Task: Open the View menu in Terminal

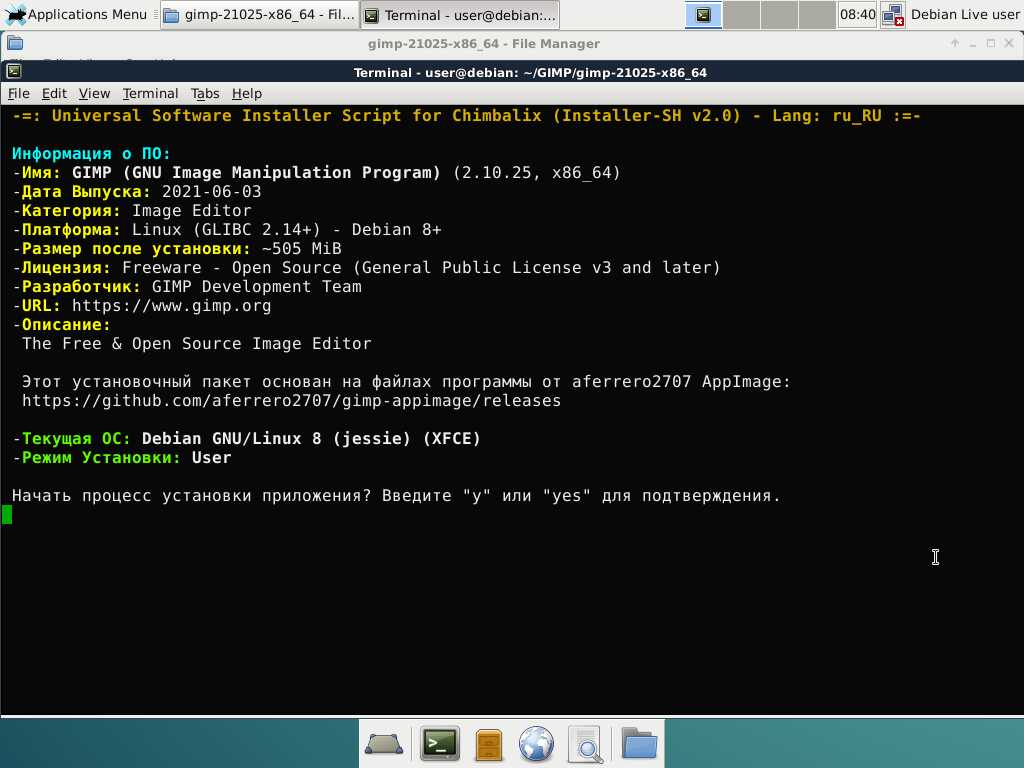Action: tap(94, 93)
